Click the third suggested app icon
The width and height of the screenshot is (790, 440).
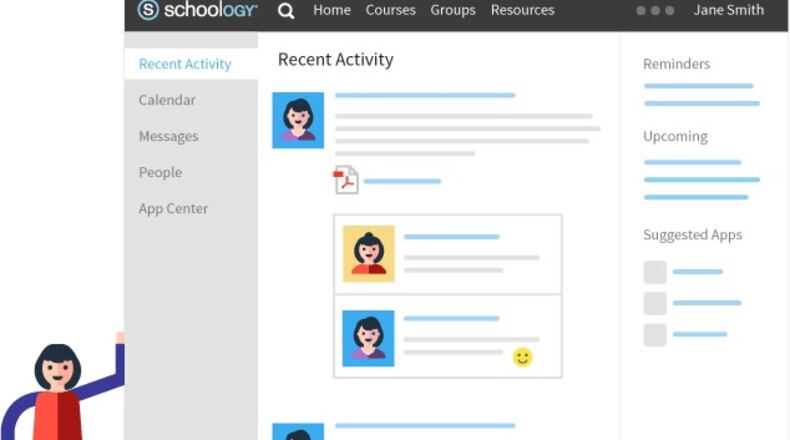point(655,335)
